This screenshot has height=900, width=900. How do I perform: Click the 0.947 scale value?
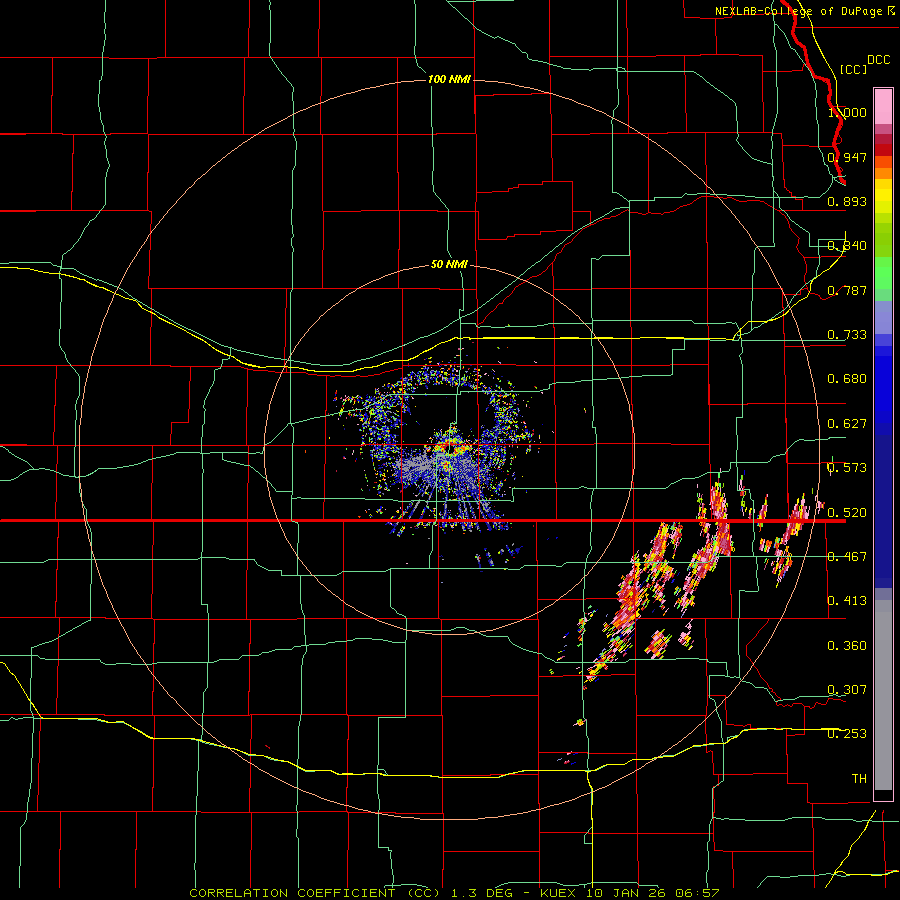pos(847,157)
